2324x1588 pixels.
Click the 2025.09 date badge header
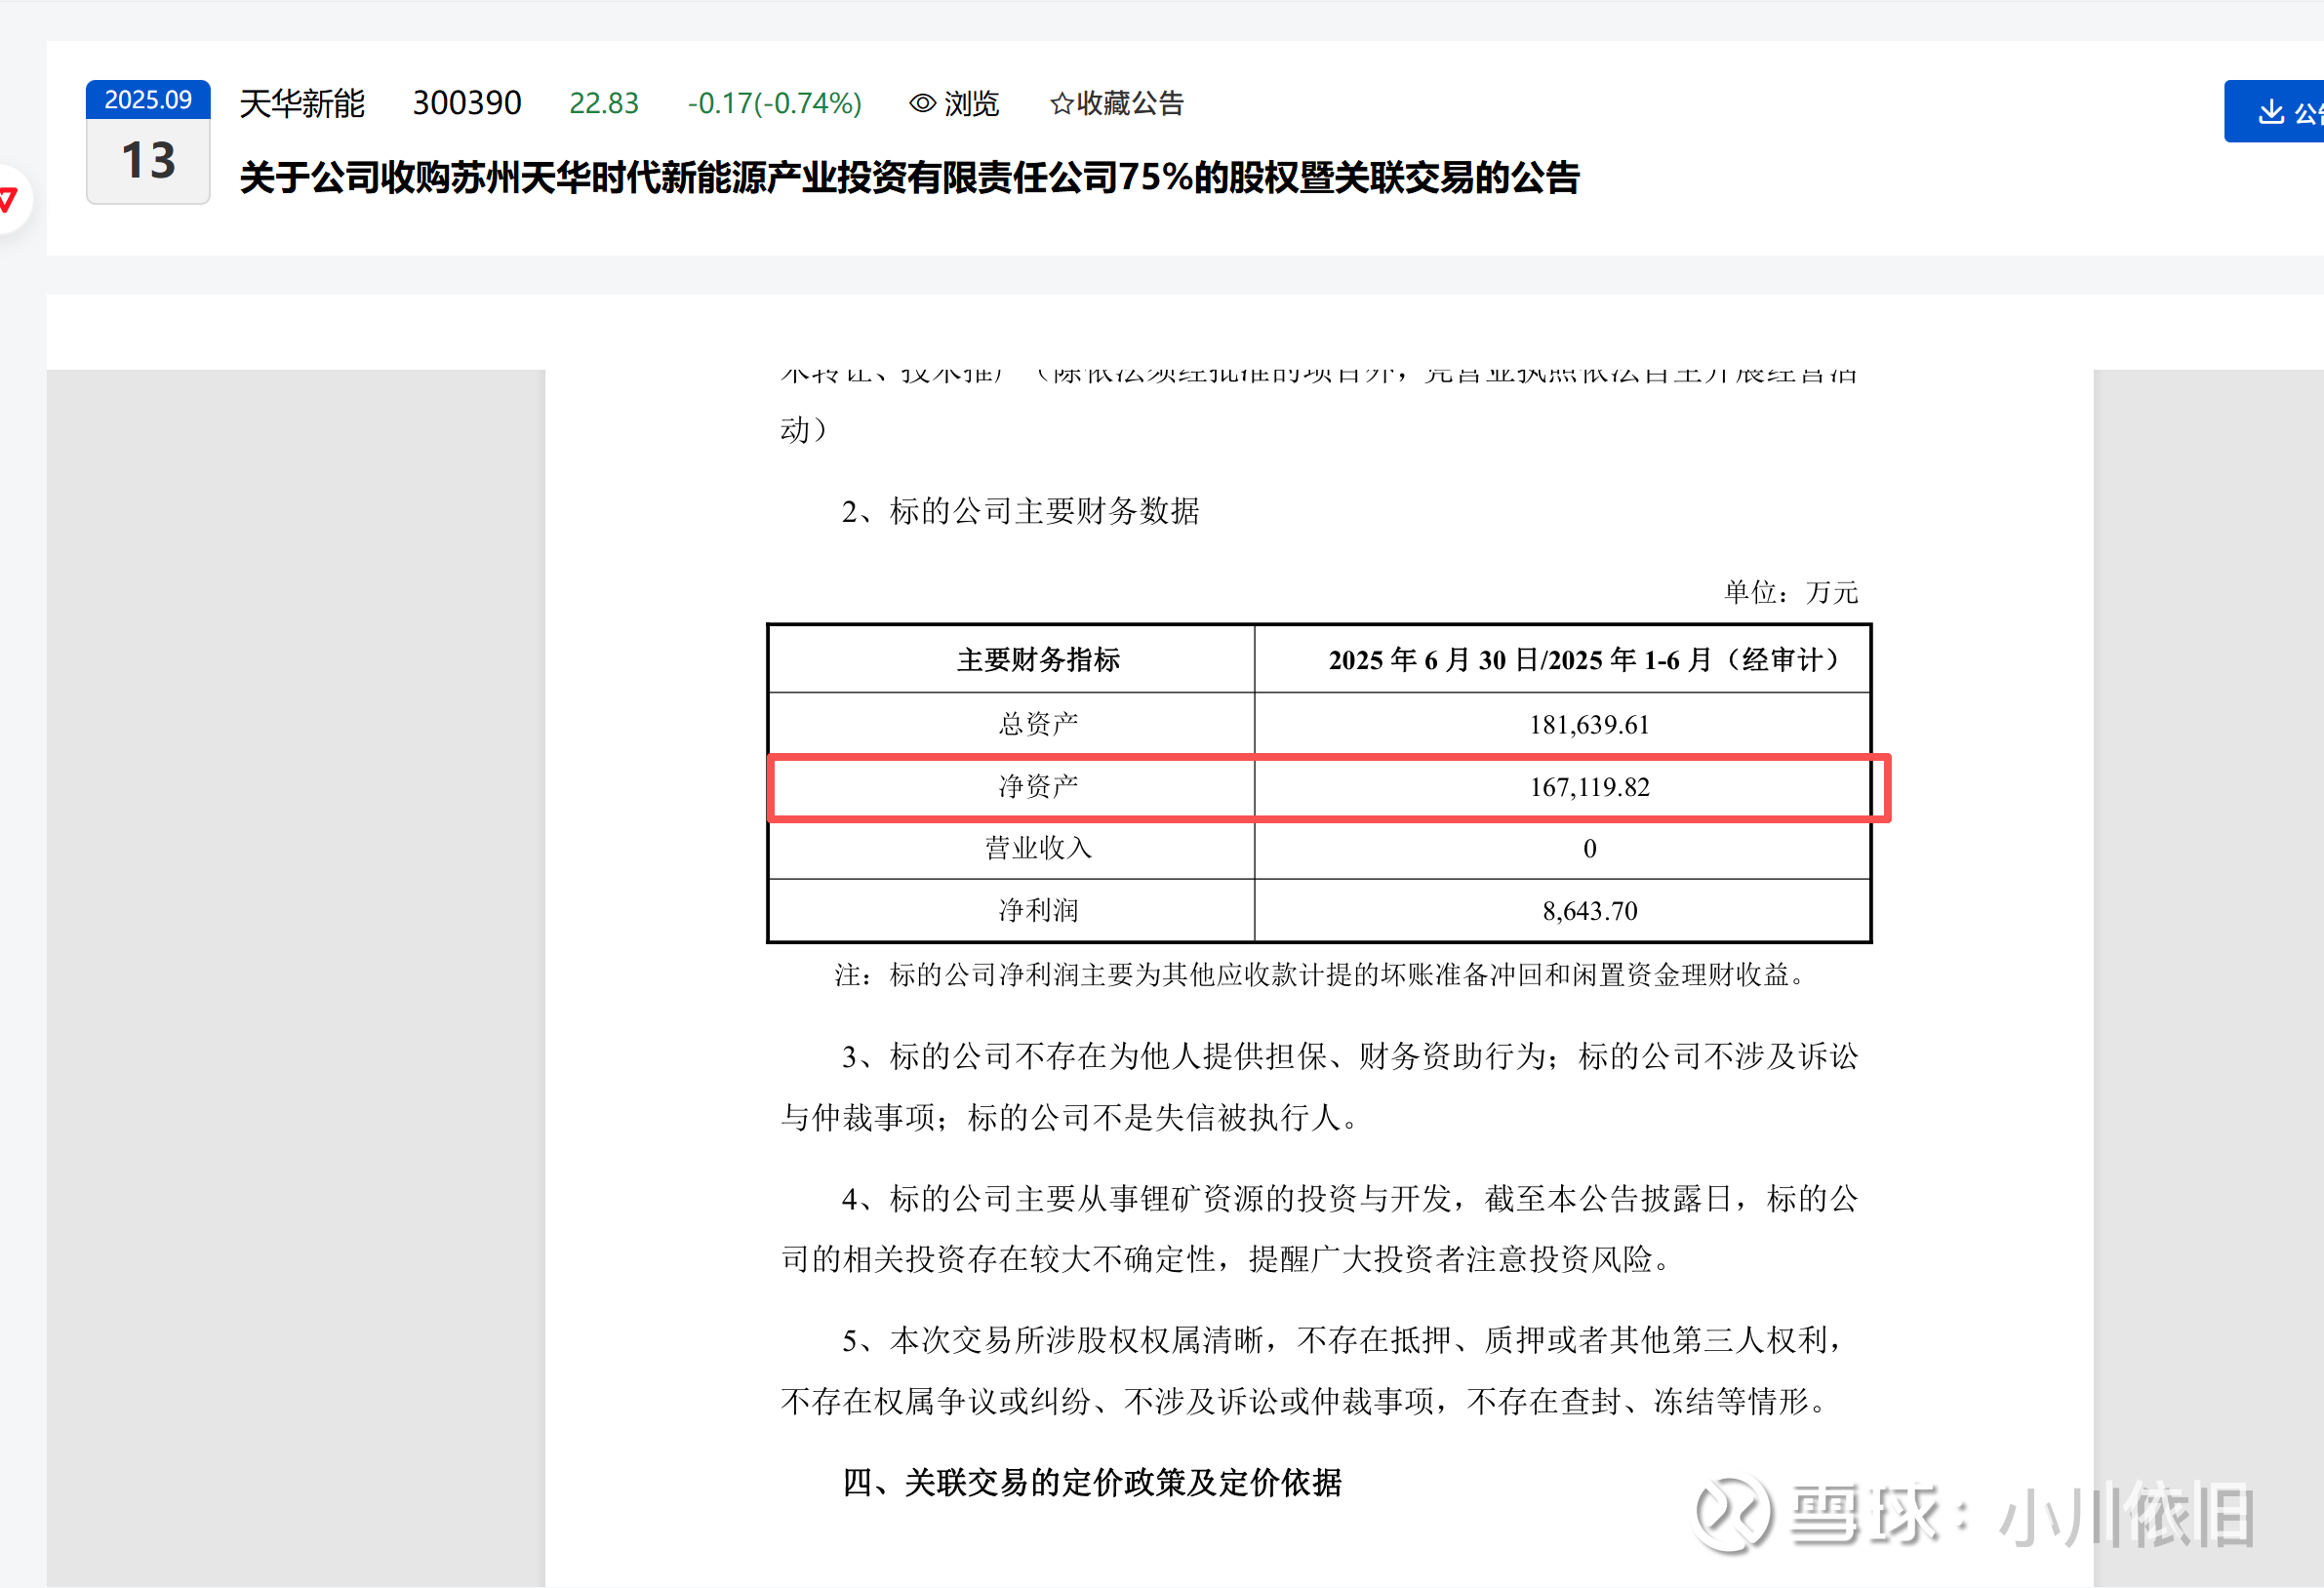click(x=148, y=99)
